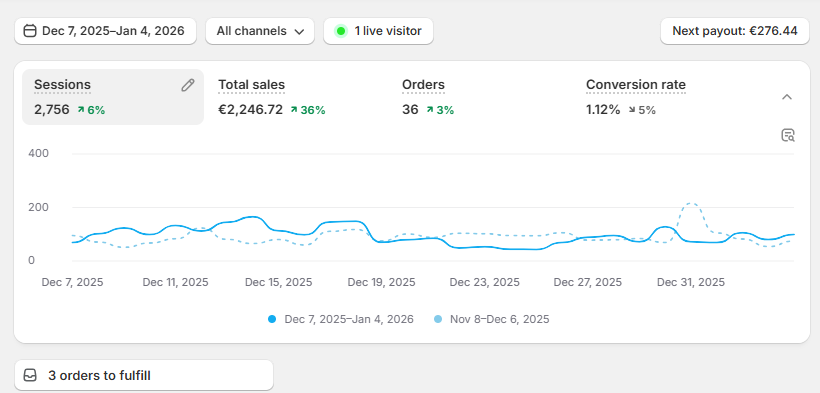
Task: Open the All channels dropdown
Action: coord(260,31)
